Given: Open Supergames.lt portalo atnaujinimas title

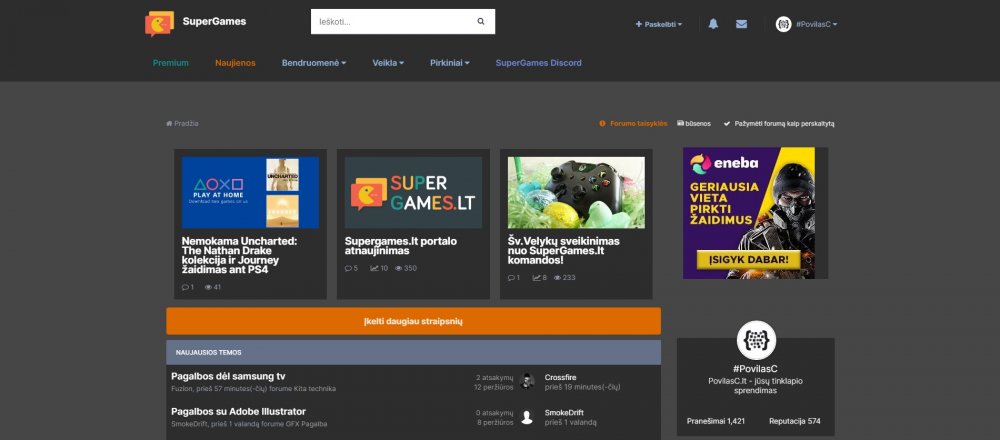Looking at the screenshot, I should 401,246.
